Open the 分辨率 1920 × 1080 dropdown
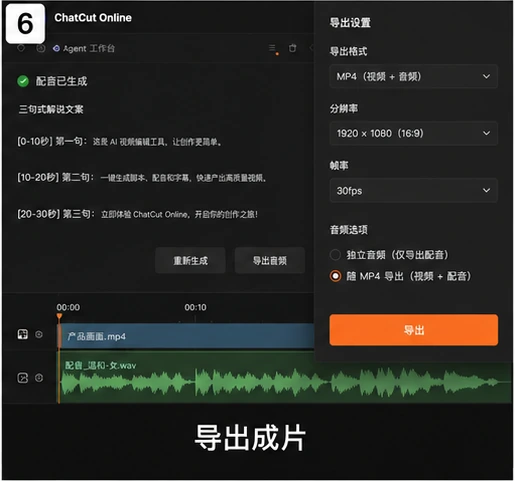This screenshot has width=515, height=481. point(413,133)
